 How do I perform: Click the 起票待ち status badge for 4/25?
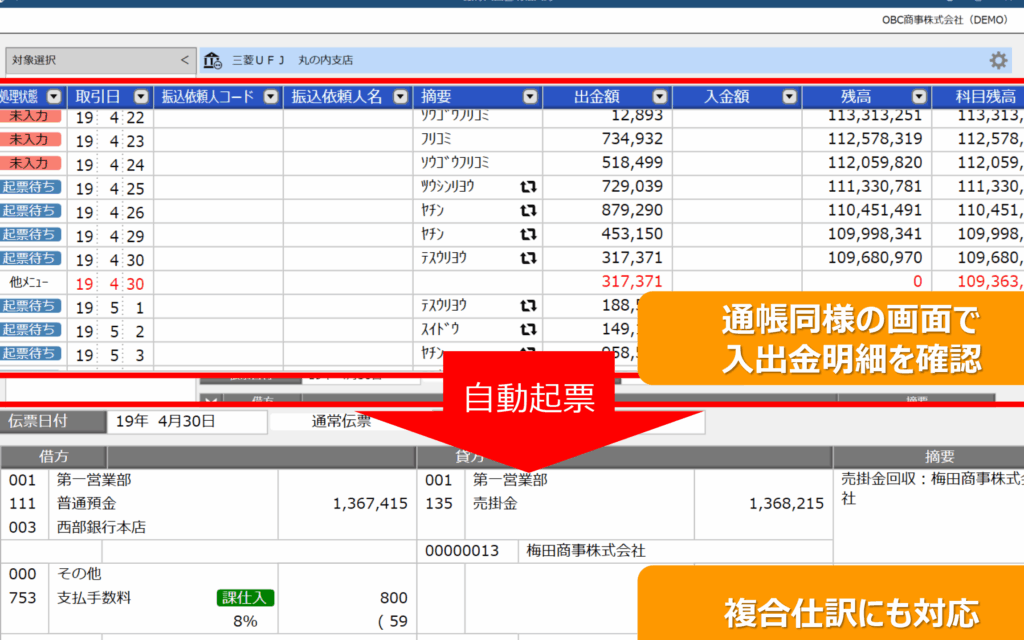29,187
